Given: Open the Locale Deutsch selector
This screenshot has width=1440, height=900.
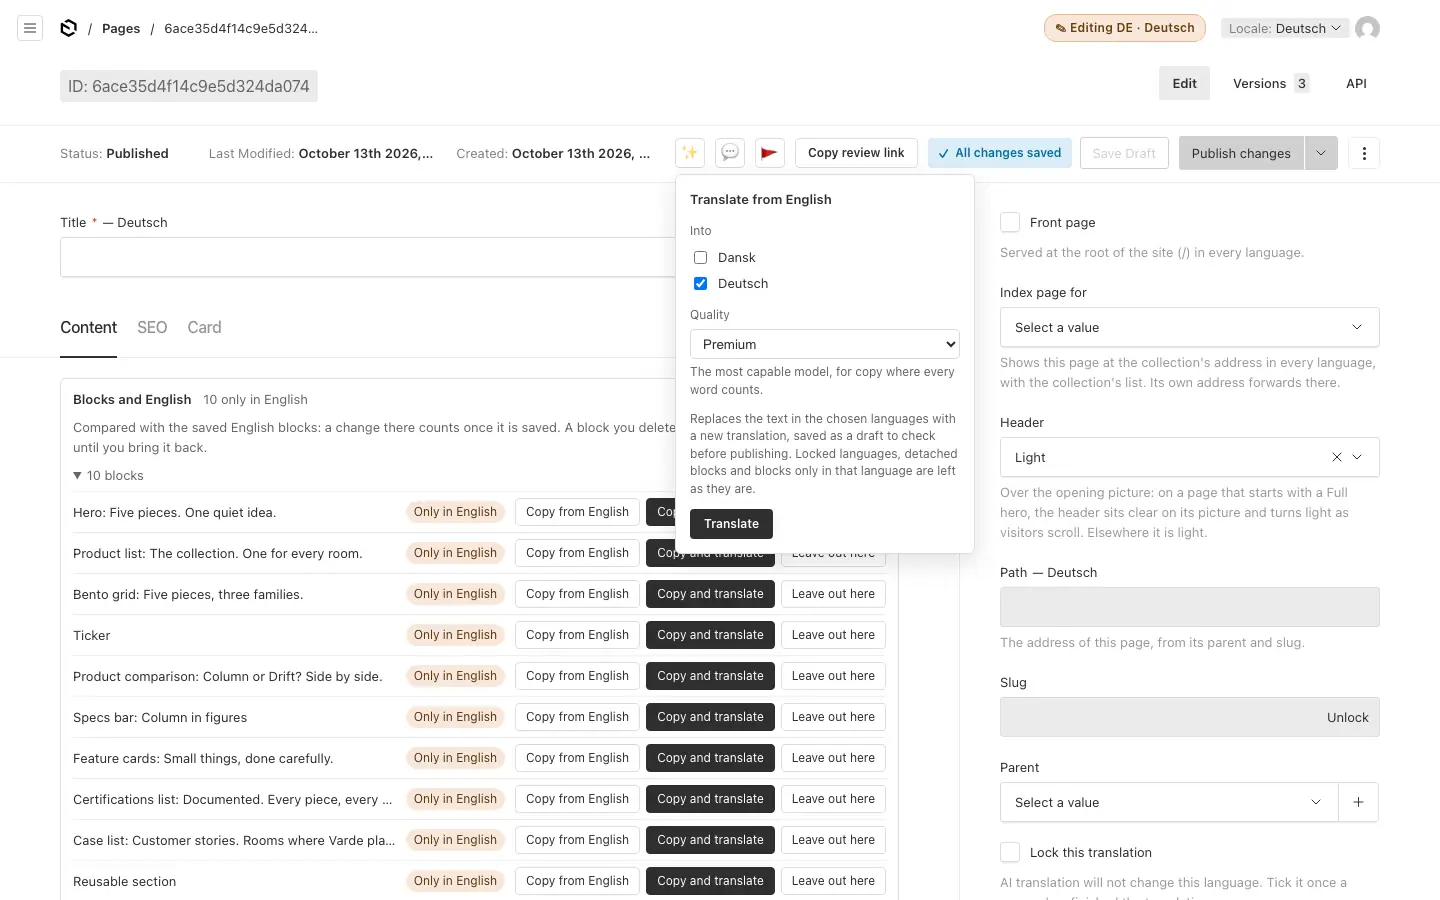Looking at the screenshot, I should (1285, 28).
